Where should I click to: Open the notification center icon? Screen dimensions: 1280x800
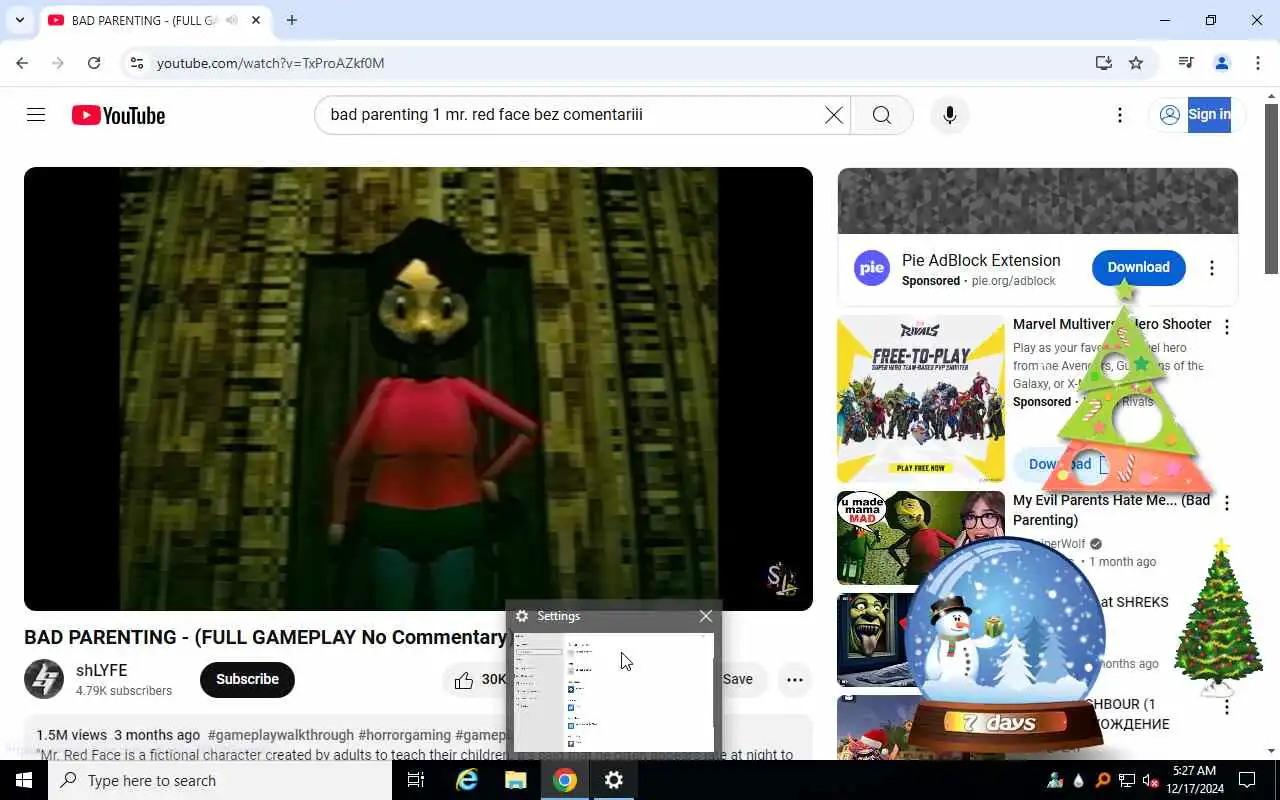[1247, 780]
